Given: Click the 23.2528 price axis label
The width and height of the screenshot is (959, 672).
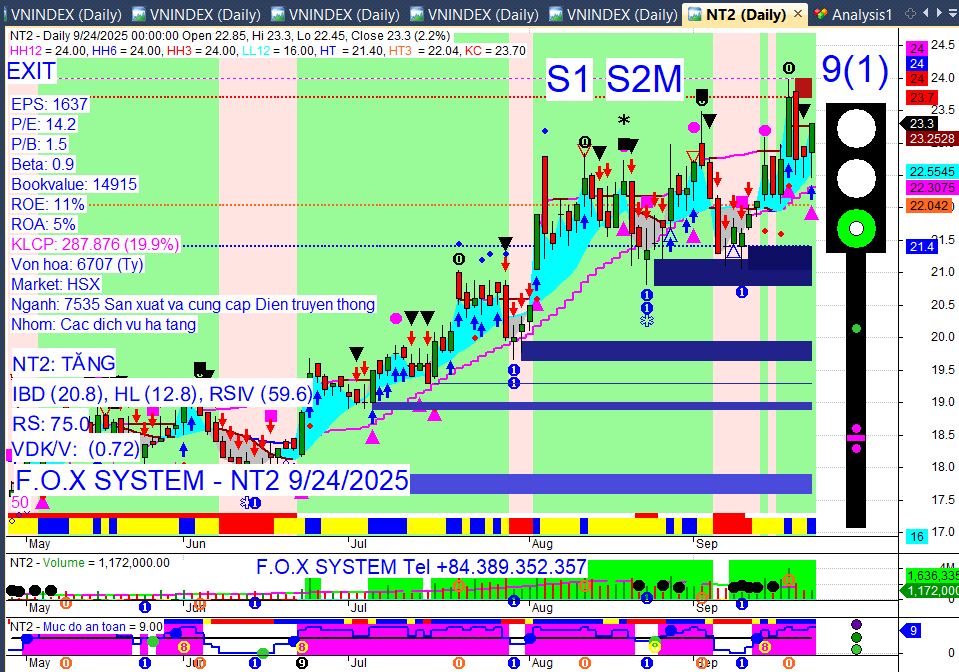Looking at the screenshot, I should pos(931,139).
